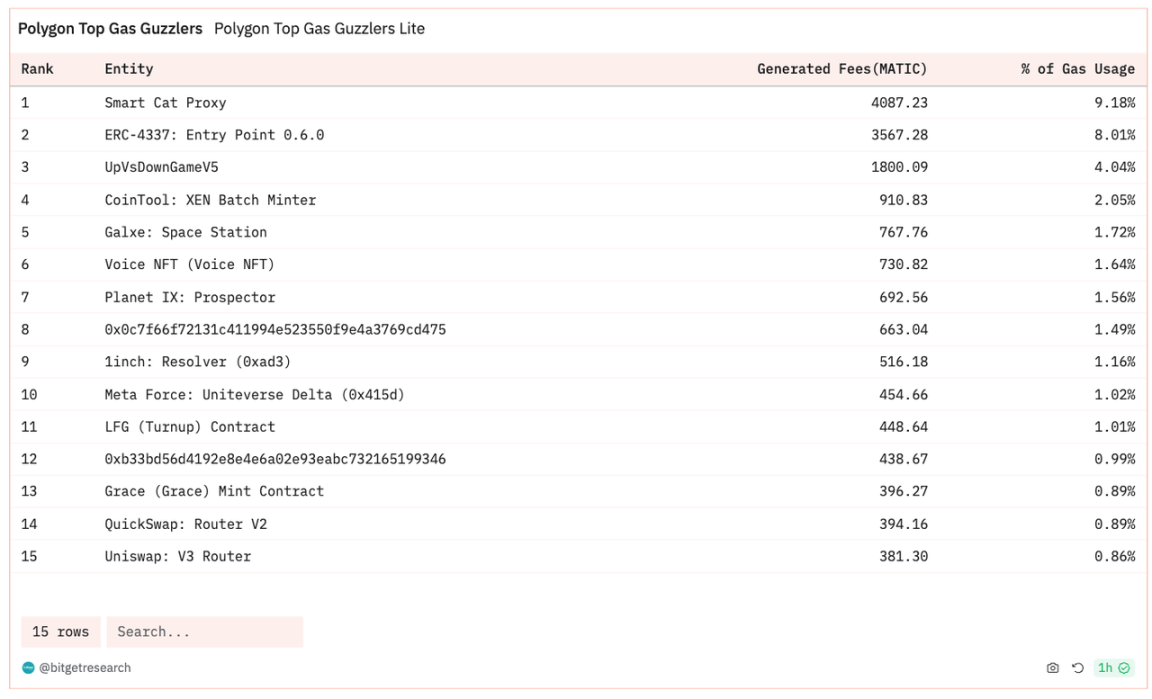The width and height of the screenshot is (1152, 699).
Task: Click the 0x0c7f66f72131c... address cell
Action: 275,329
